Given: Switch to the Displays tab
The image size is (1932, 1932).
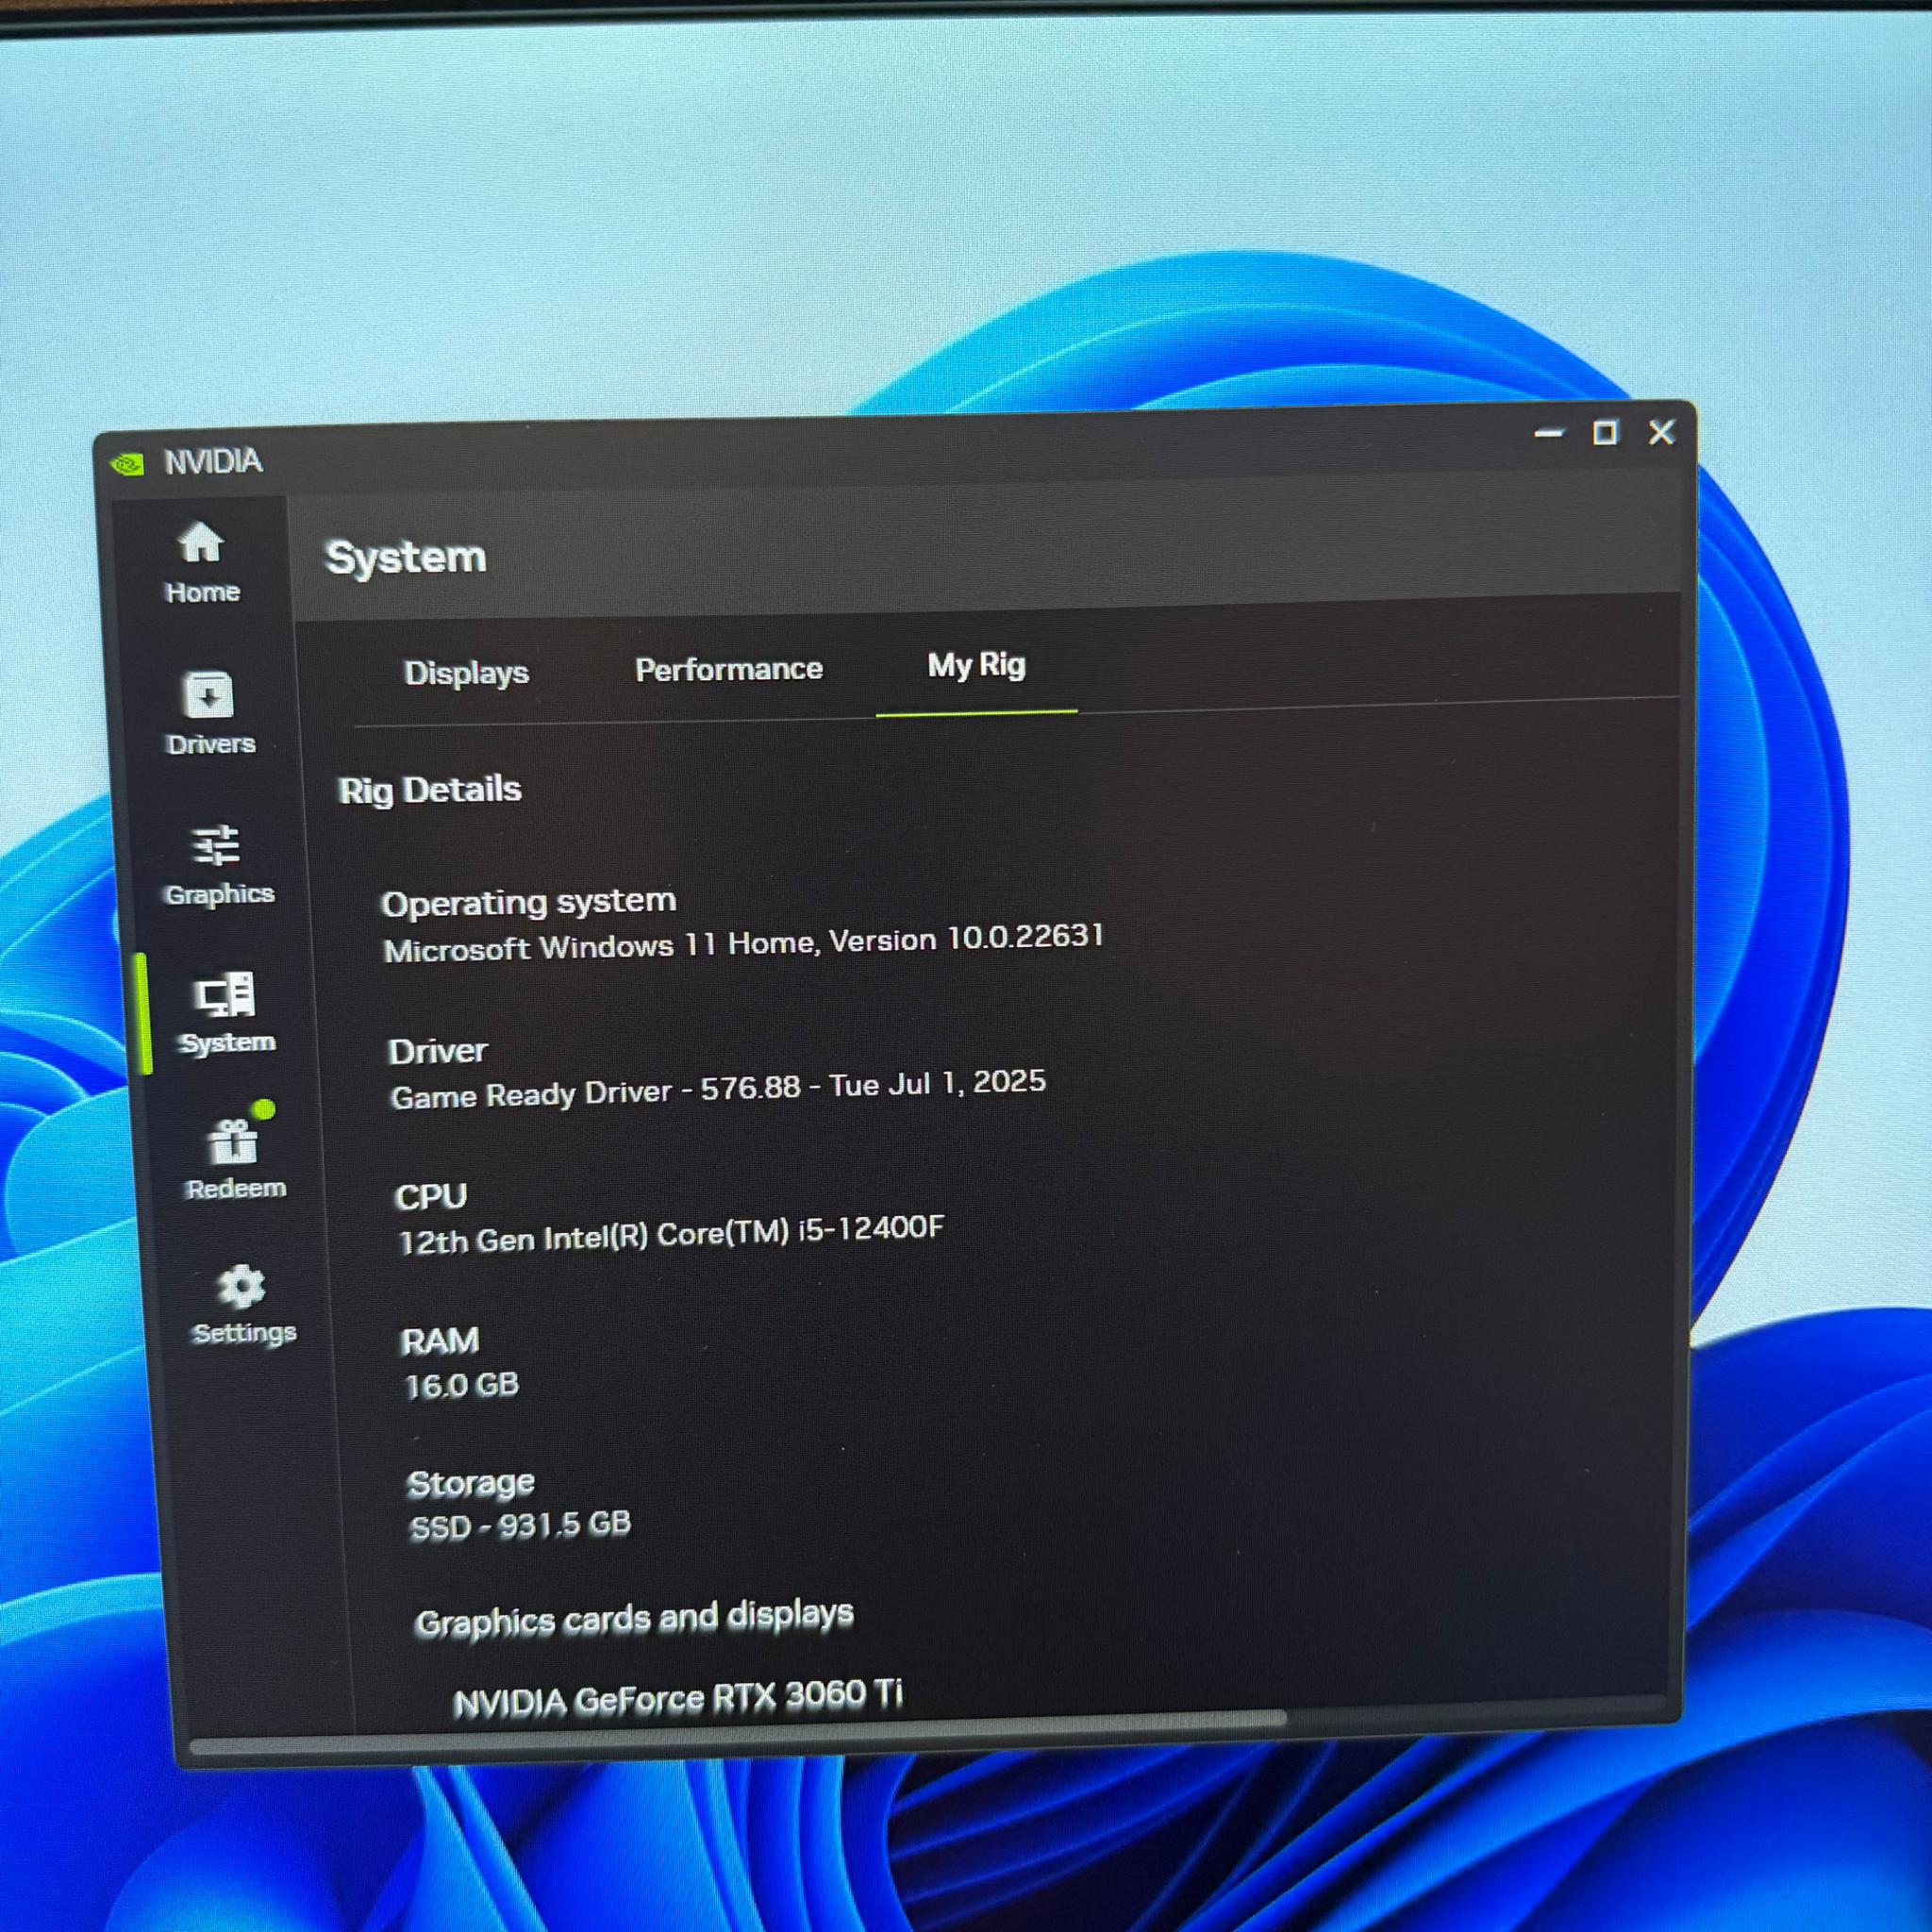Looking at the screenshot, I should (x=466, y=673).
